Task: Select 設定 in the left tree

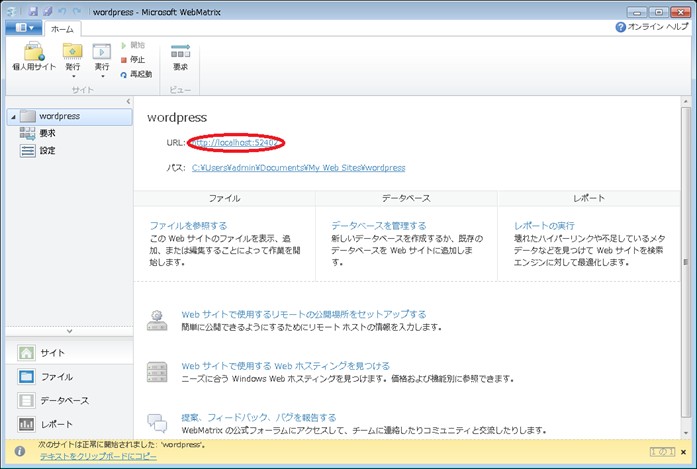Action: 38,151
